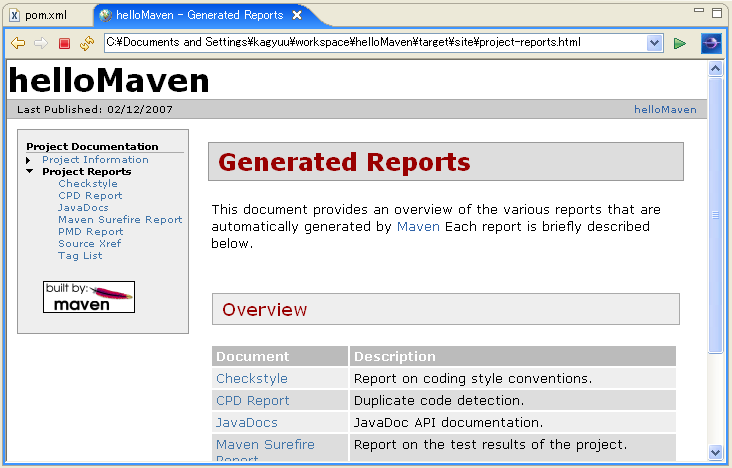Collapse the Project Reports tree arrow
Viewport: 732px width, 468px height.
(x=30, y=171)
